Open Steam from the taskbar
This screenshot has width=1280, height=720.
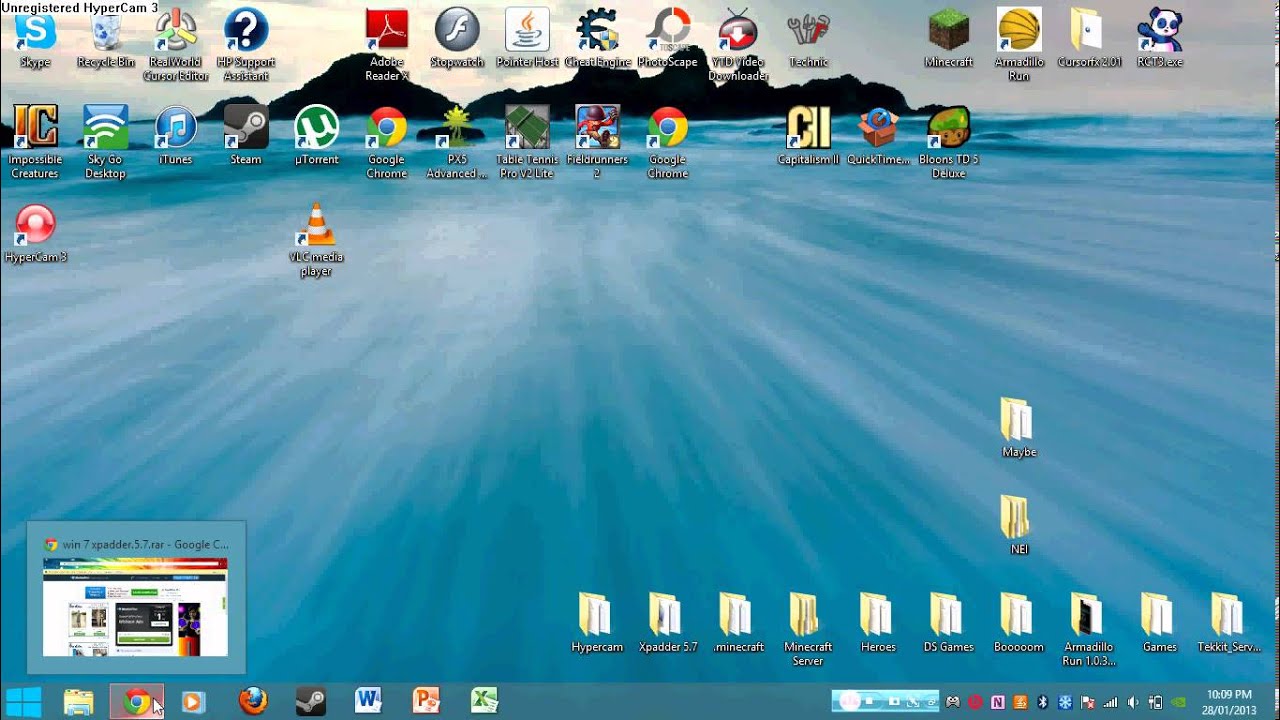(311, 702)
